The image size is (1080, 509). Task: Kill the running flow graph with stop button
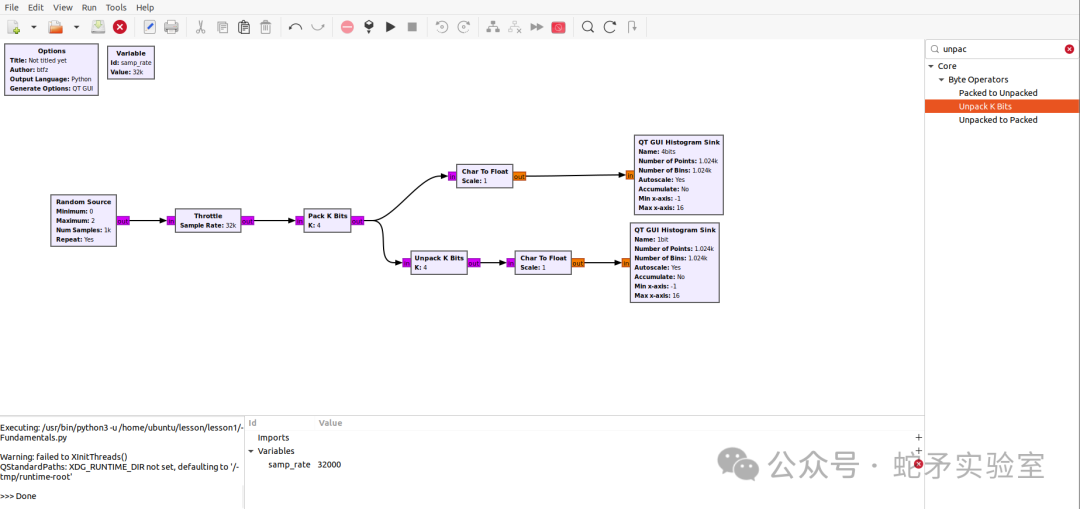click(x=412, y=27)
